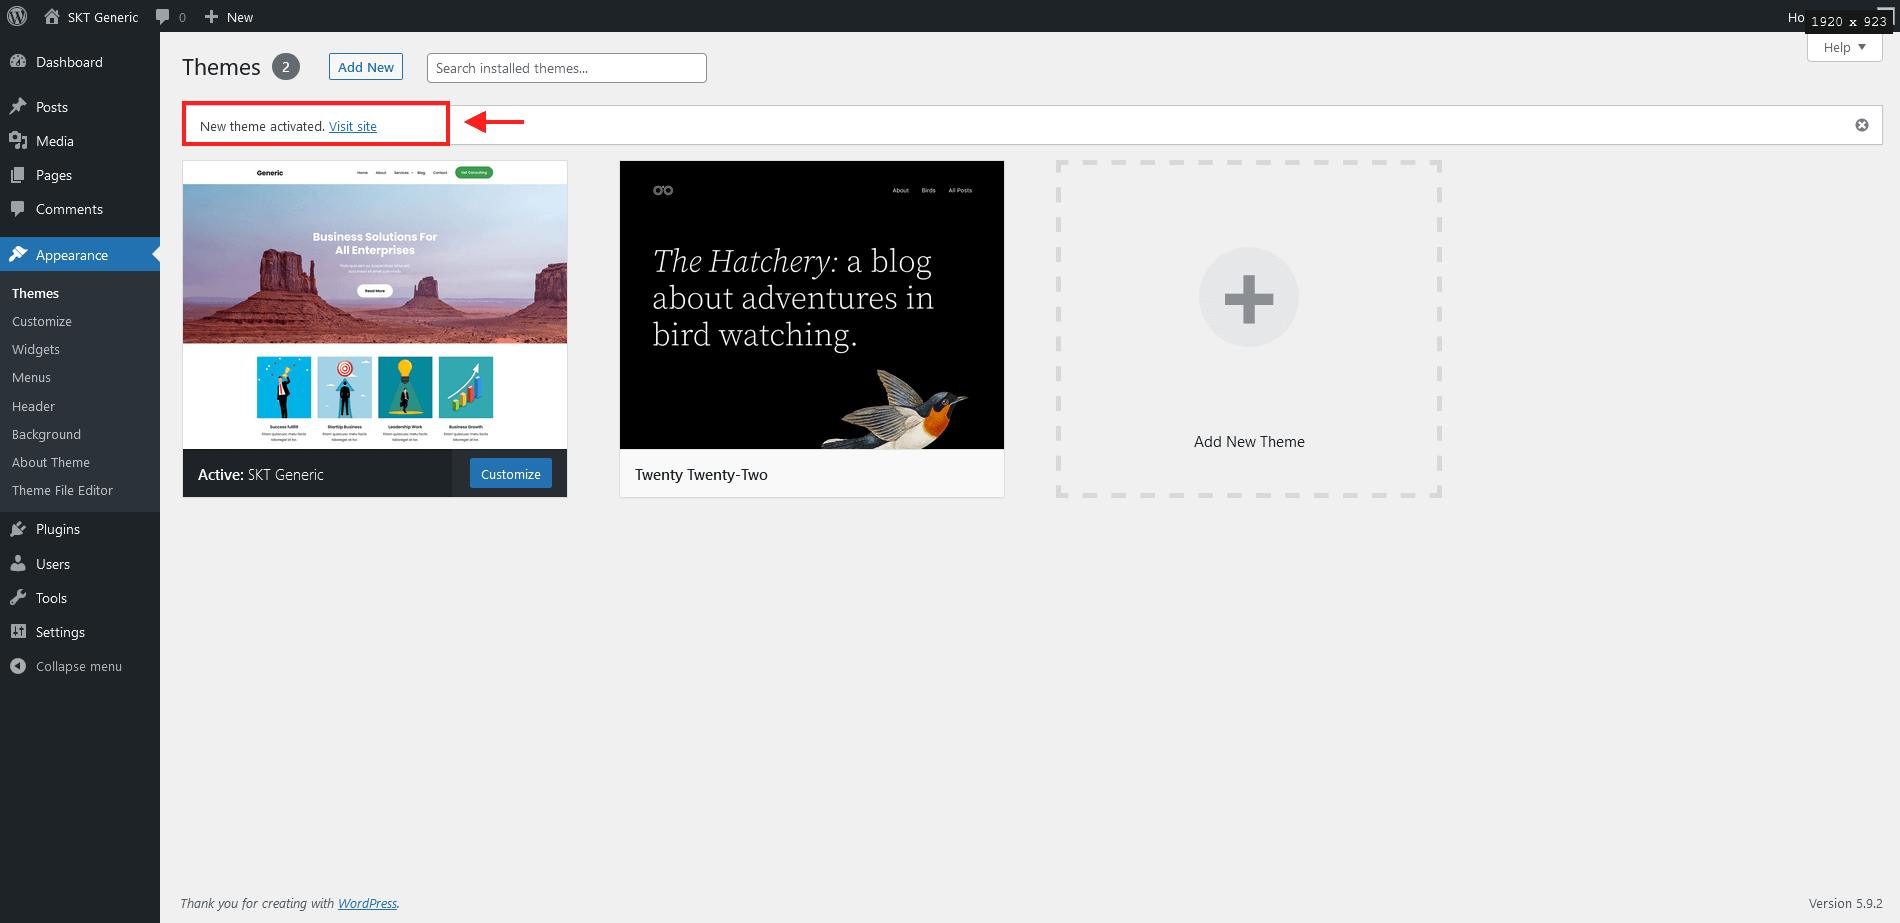Open Twenty Twenty-Two theme screenshot

tap(812, 305)
